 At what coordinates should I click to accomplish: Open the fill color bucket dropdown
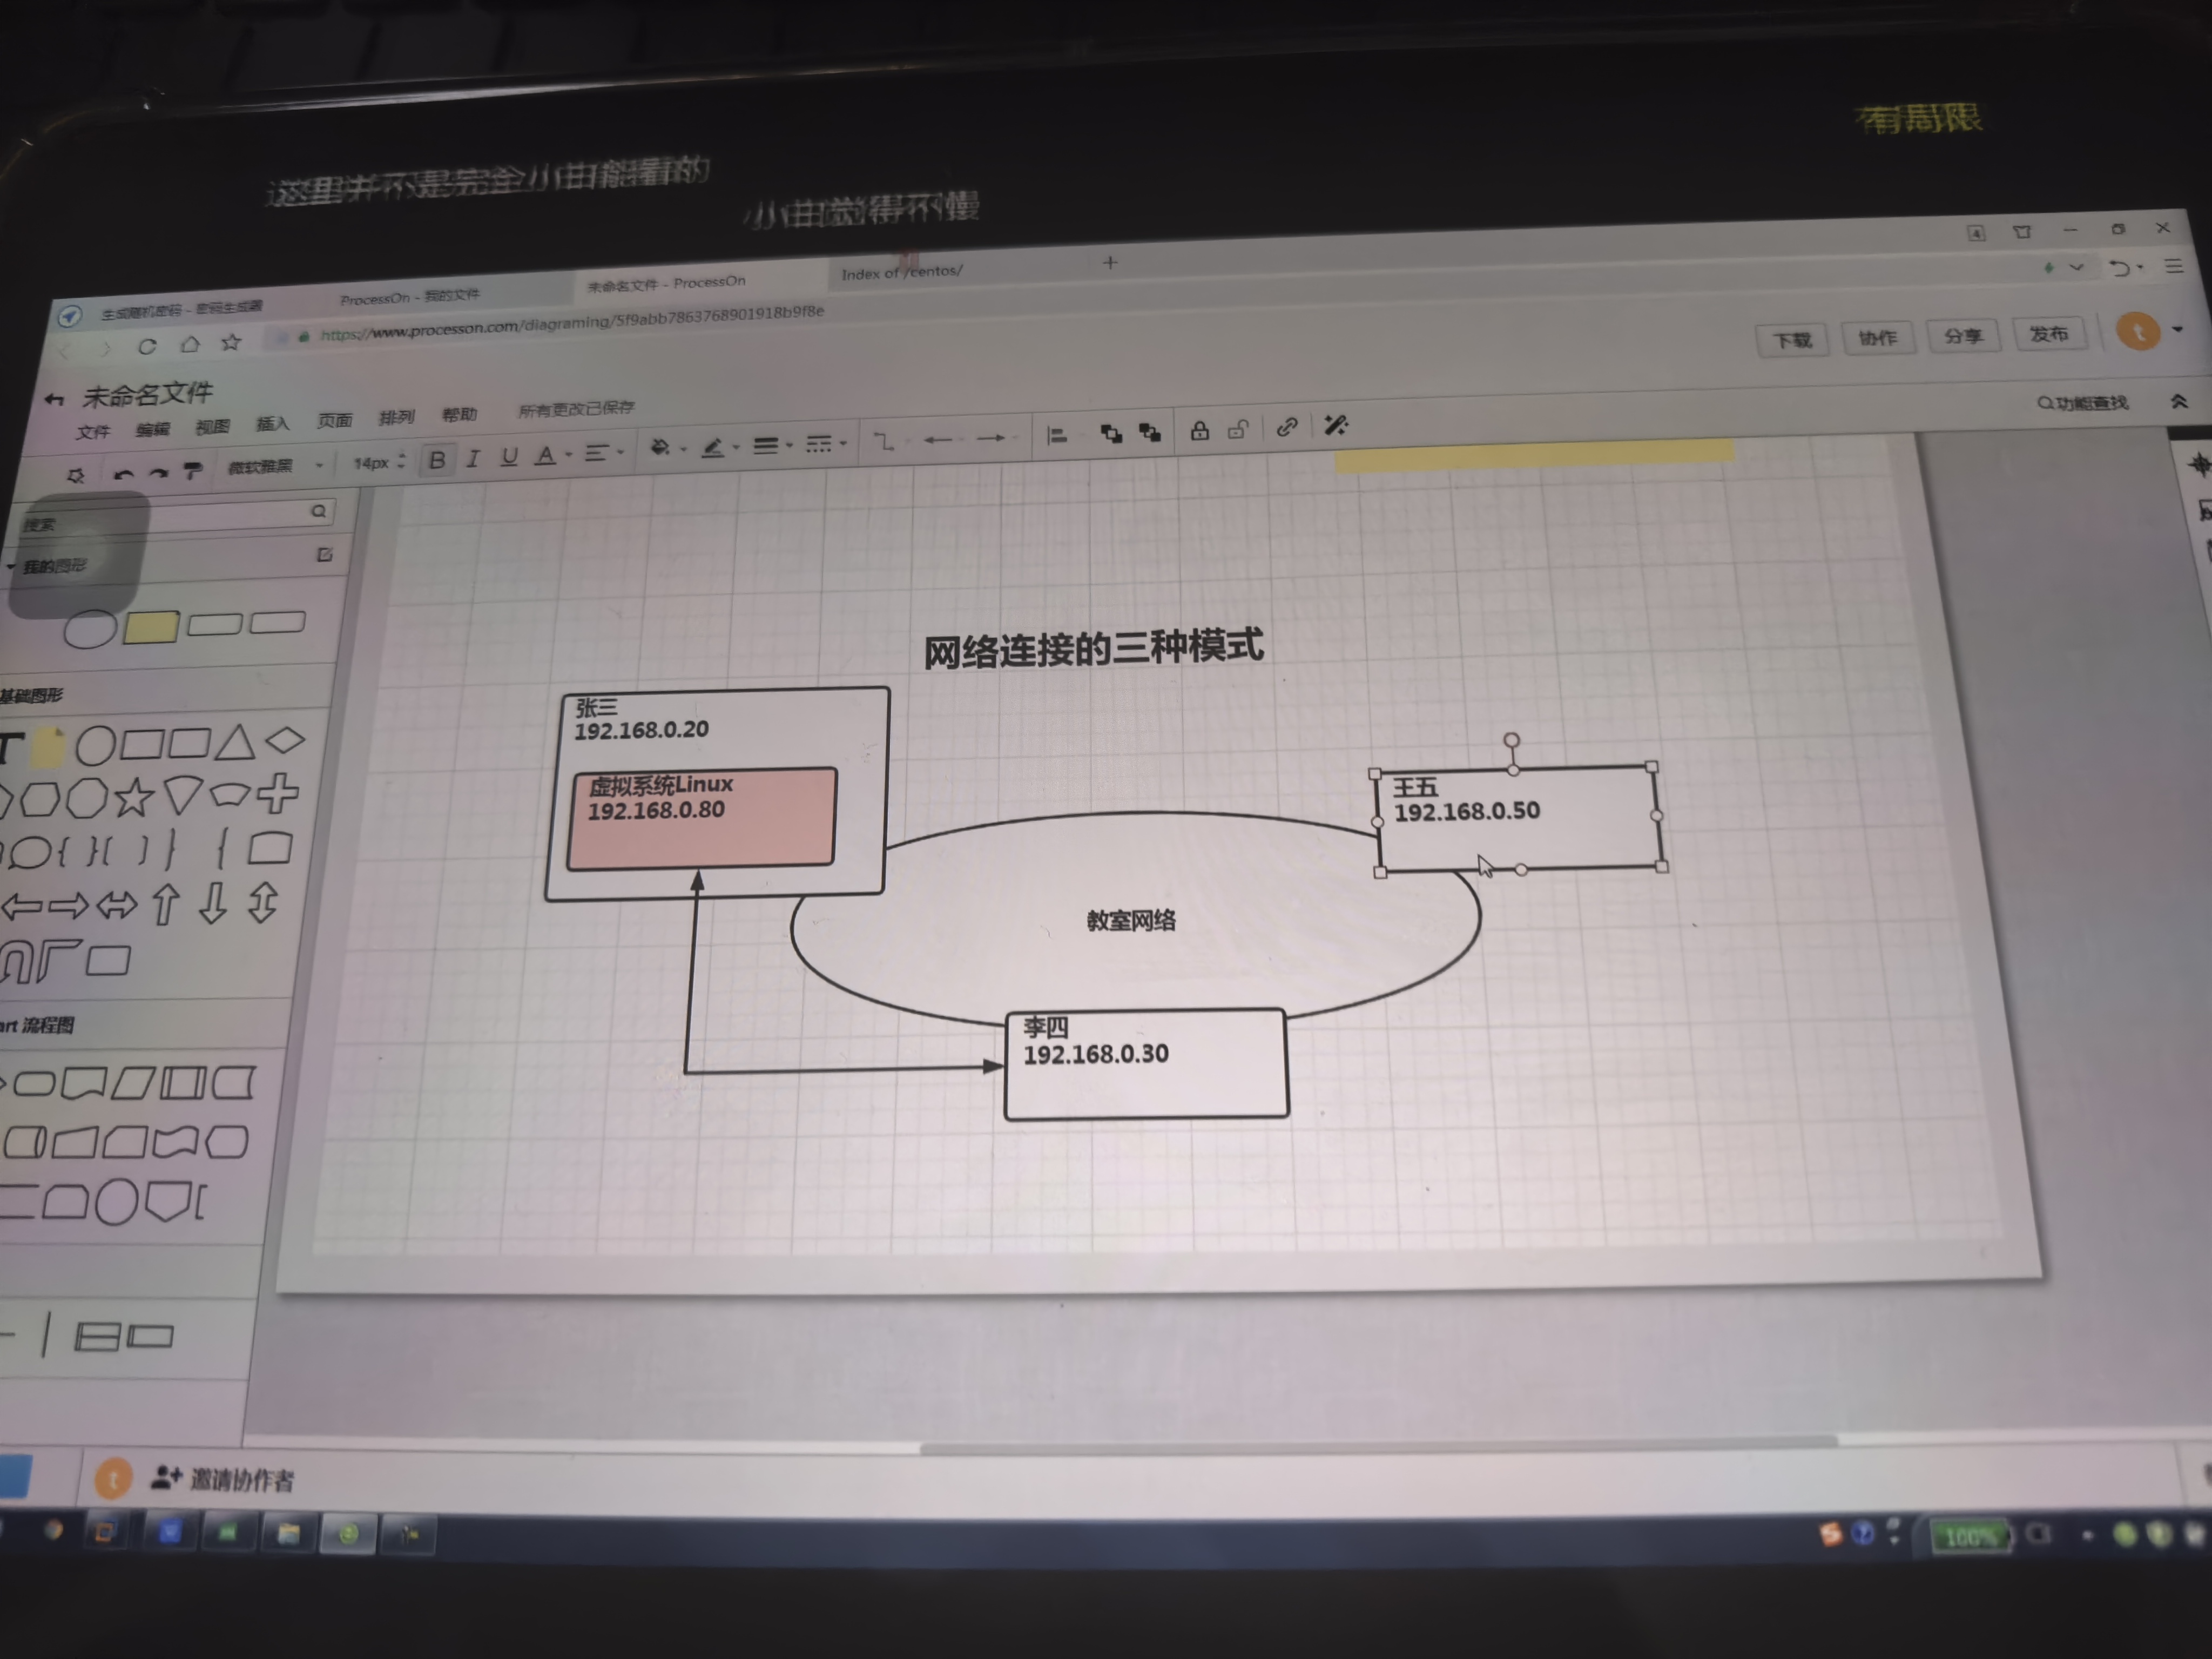tap(661, 447)
